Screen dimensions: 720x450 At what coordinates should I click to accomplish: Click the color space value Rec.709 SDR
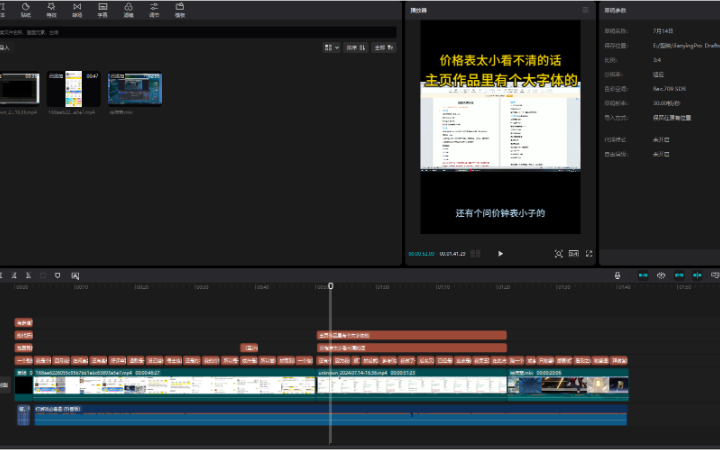click(669, 89)
